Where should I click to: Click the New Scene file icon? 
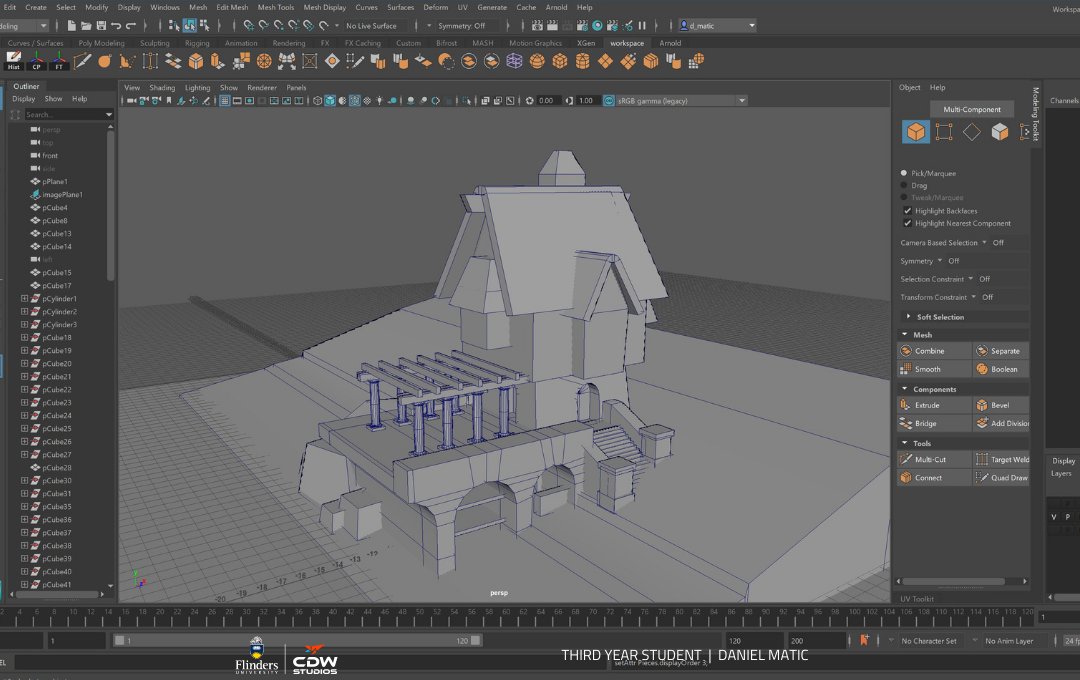(72, 25)
